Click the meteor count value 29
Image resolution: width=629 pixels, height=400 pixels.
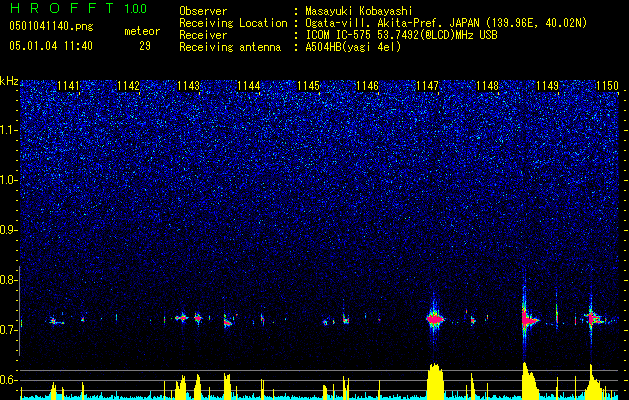pyautogui.click(x=145, y=46)
